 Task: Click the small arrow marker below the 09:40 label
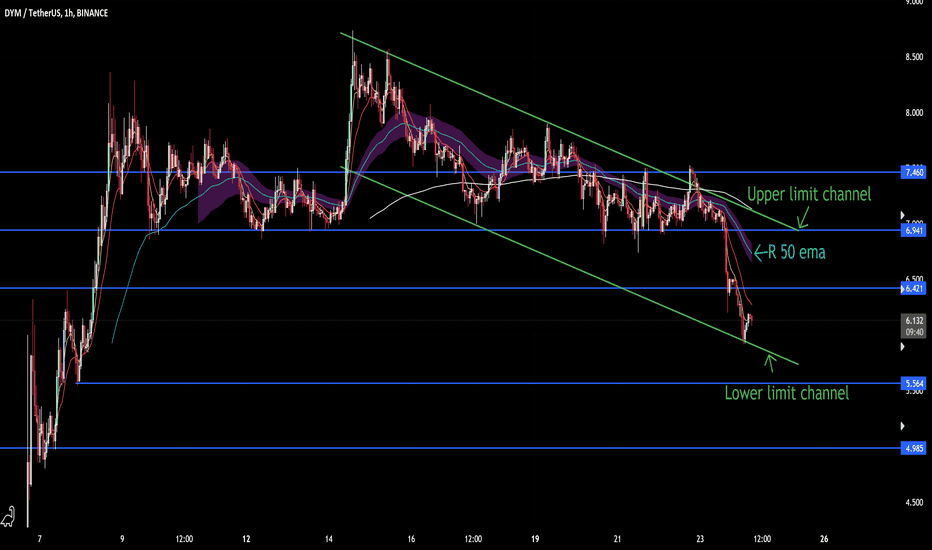point(903,347)
